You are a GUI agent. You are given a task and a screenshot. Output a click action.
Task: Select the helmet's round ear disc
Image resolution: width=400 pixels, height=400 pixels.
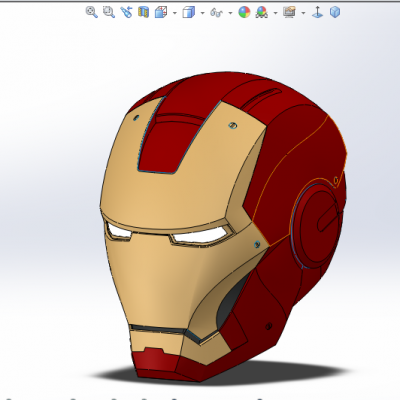(317, 227)
